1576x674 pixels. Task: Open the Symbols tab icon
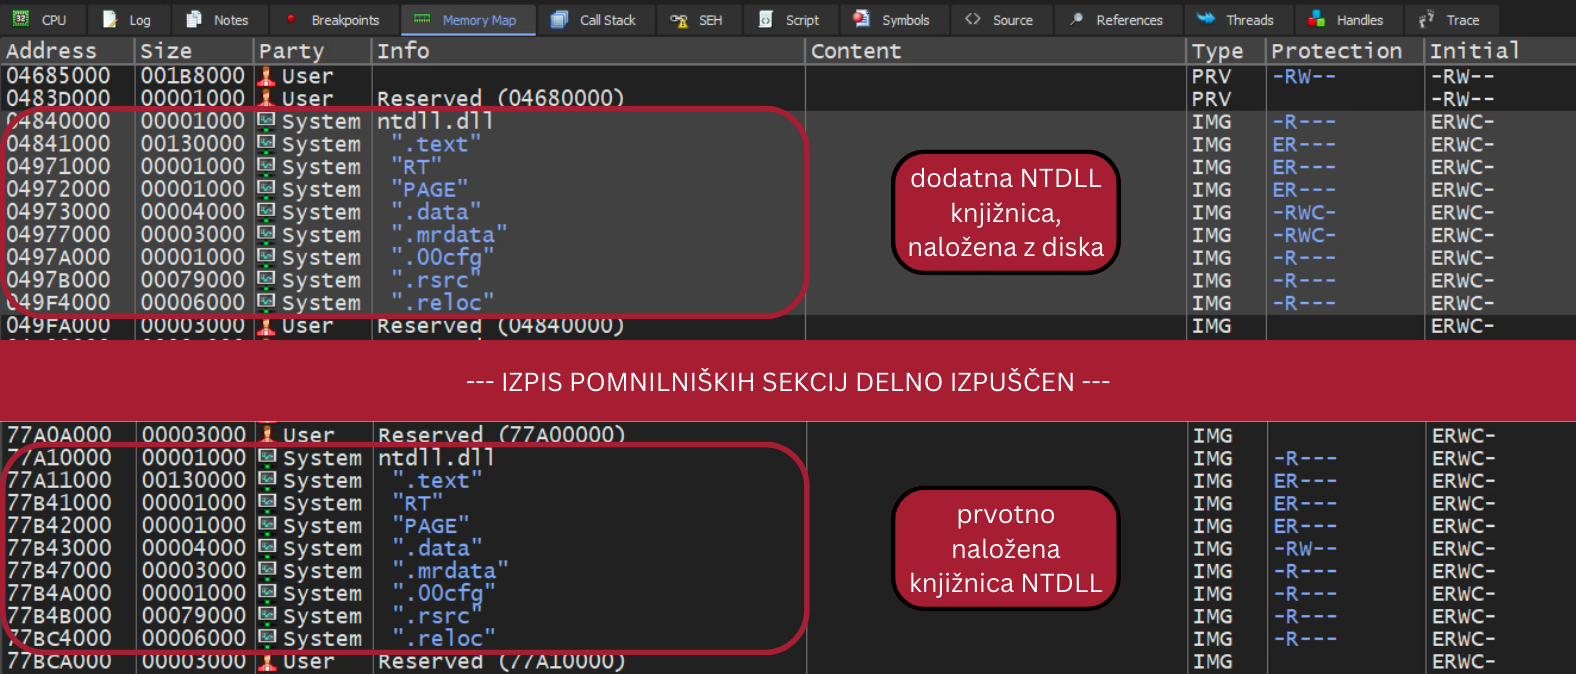pyautogui.click(x=861, y=19)
